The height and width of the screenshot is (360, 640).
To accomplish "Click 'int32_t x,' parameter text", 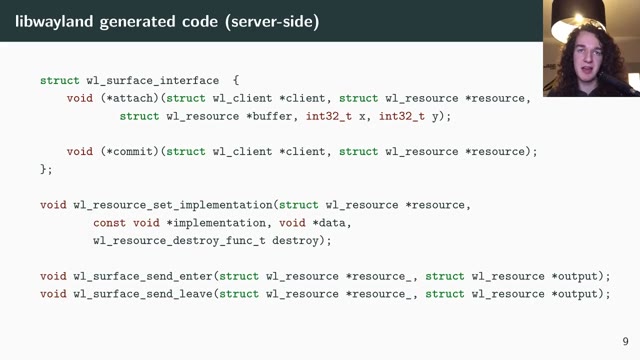I will click(338, 116).
